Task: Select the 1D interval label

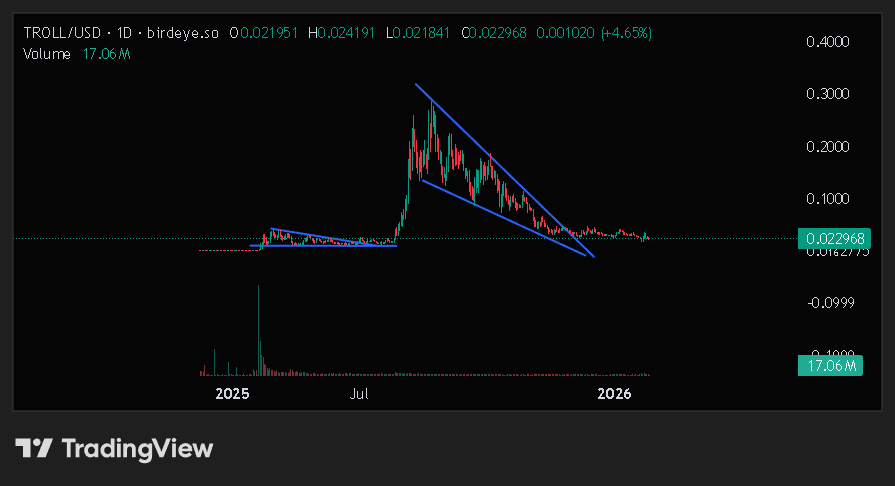Action: click(x=124, y=33)
